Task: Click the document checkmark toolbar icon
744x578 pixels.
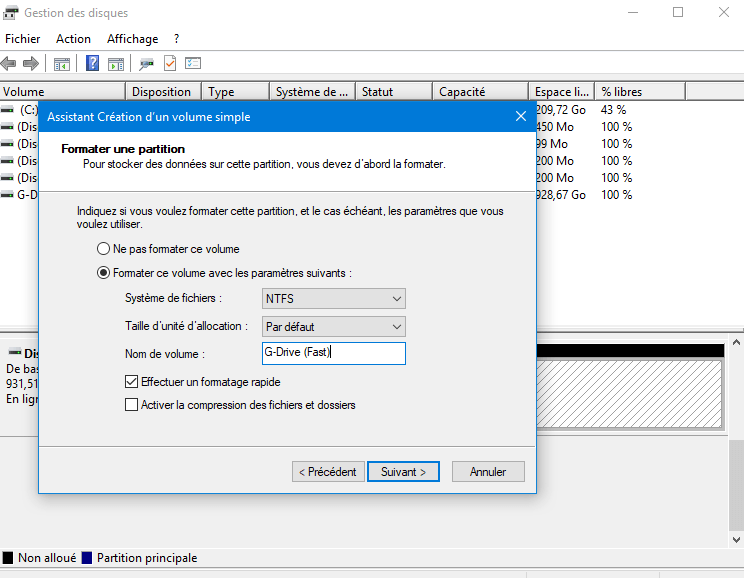Action: point(170,63)
